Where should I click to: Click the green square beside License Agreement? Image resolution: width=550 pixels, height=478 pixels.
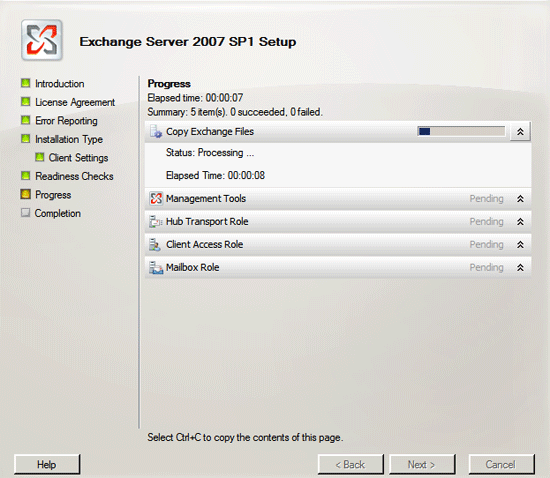25,102
